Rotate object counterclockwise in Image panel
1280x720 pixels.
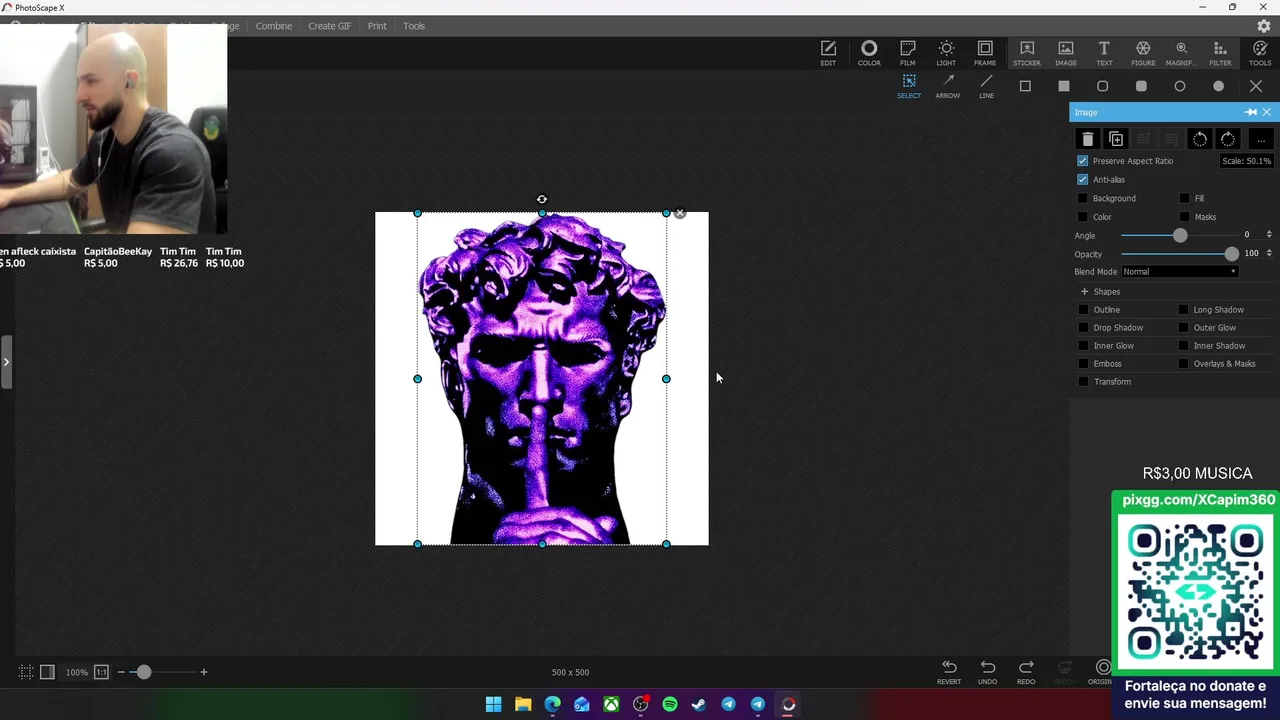1200,139
